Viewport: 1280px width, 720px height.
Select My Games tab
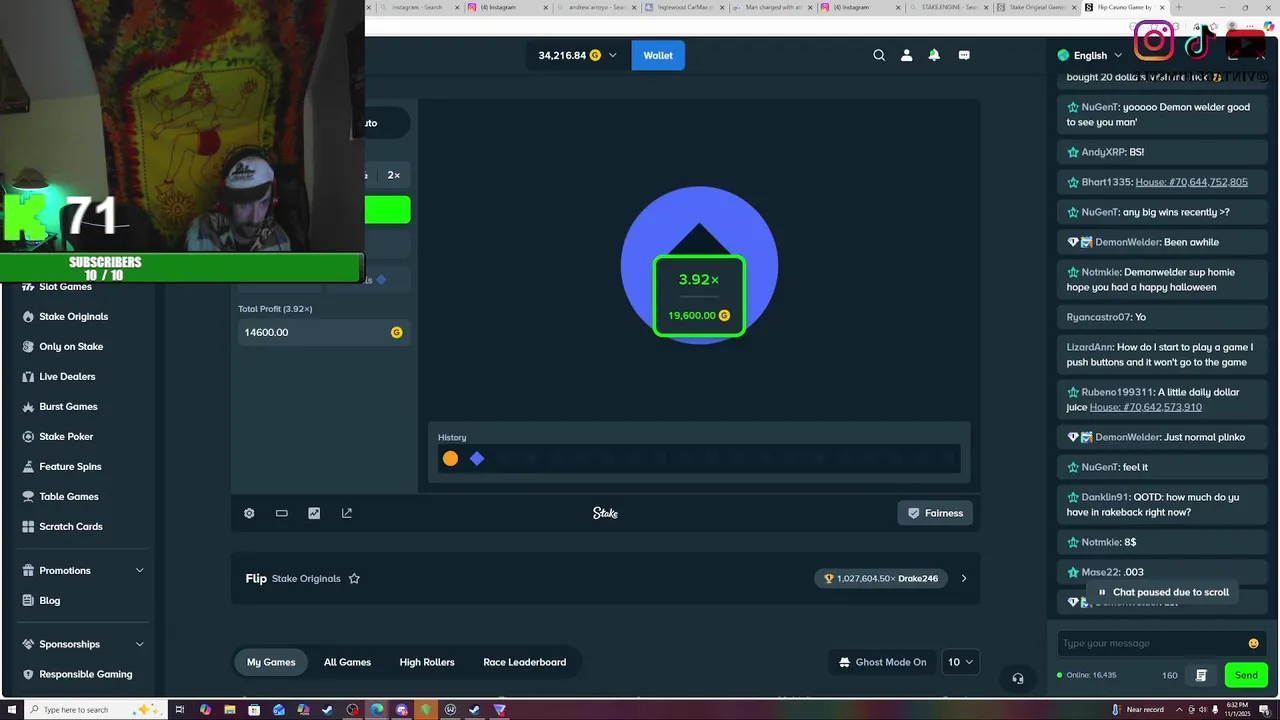tap(271, 662)
